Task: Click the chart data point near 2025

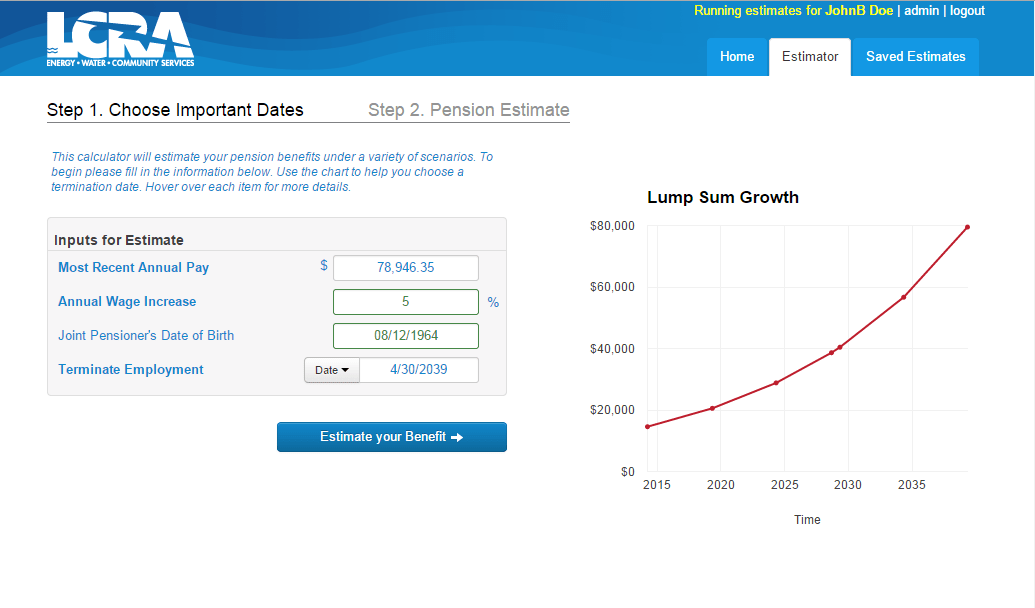Action: [776, 383]
